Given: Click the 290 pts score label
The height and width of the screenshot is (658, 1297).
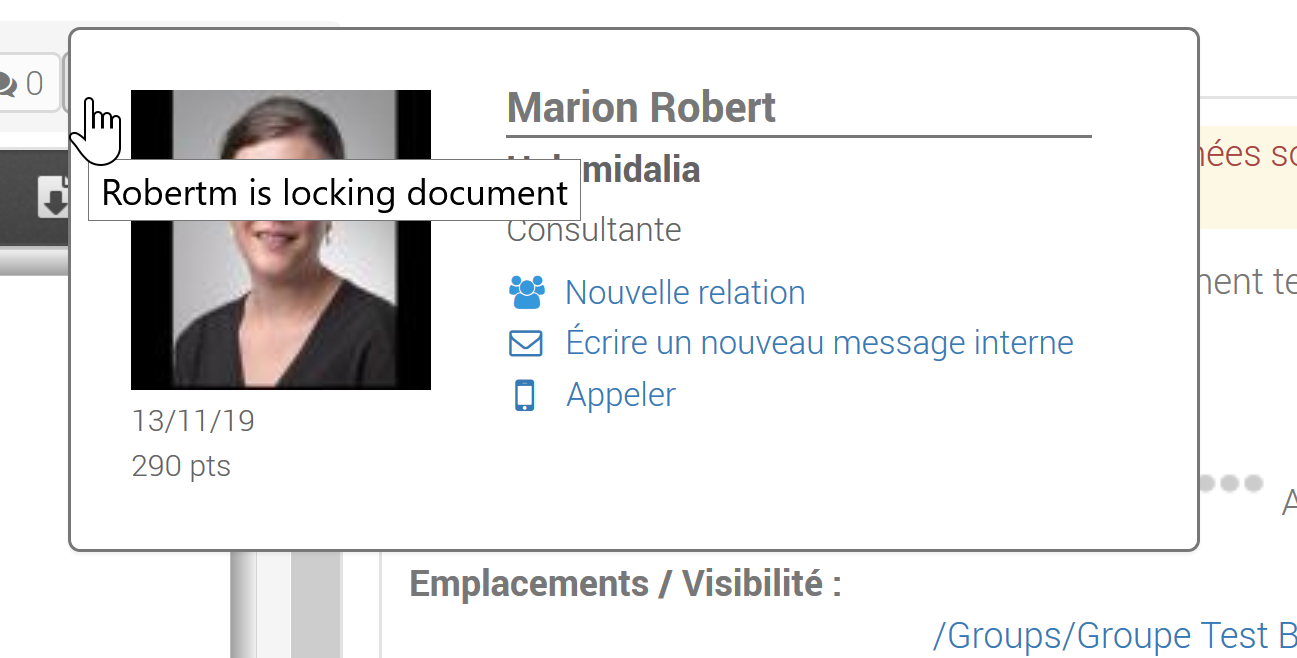Looking at the screenshot, I should 181,466.
